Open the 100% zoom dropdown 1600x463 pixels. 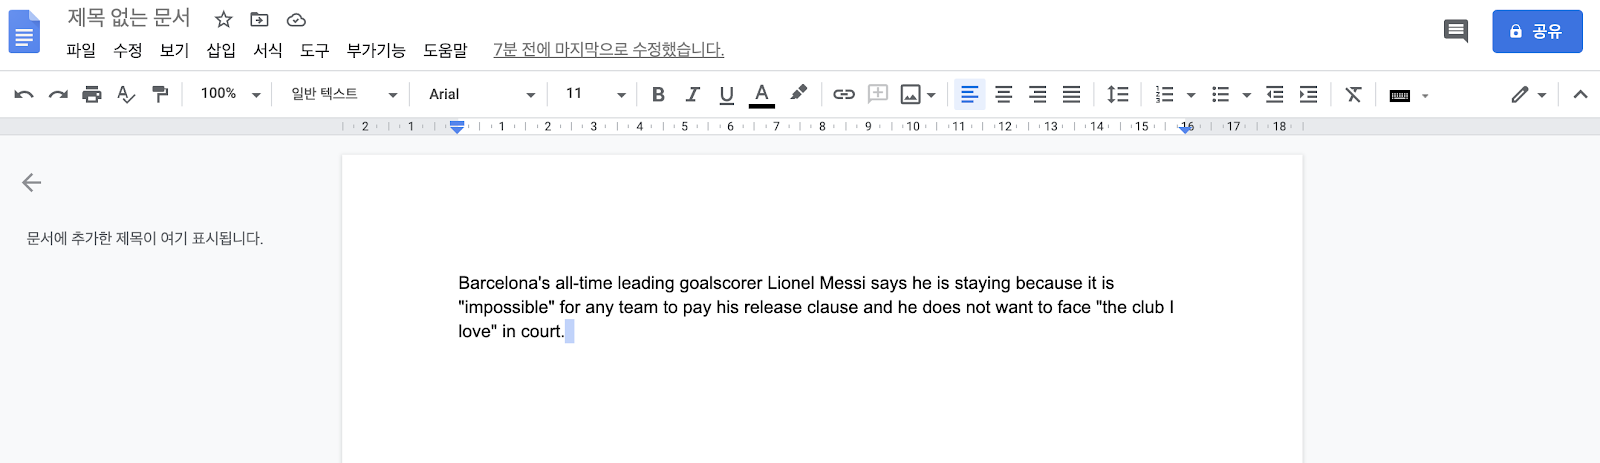click(230, 94)
